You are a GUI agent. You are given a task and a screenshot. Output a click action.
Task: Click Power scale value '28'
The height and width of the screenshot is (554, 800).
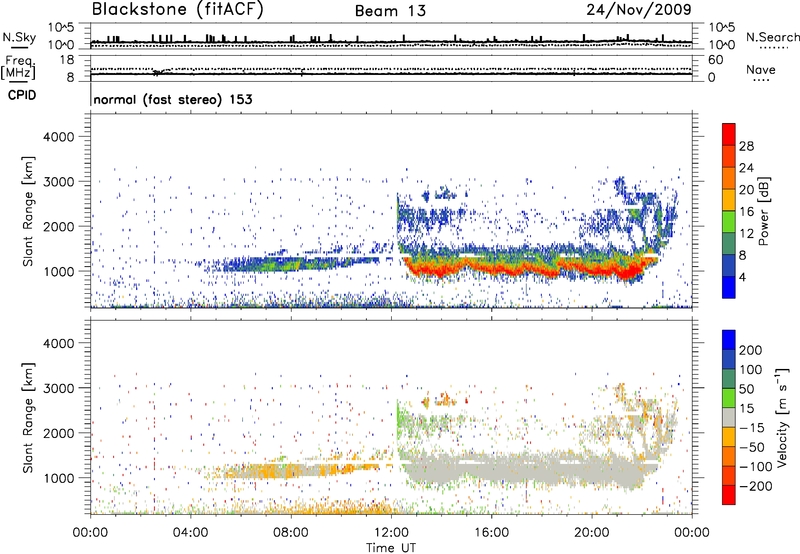tap(746, 146)
